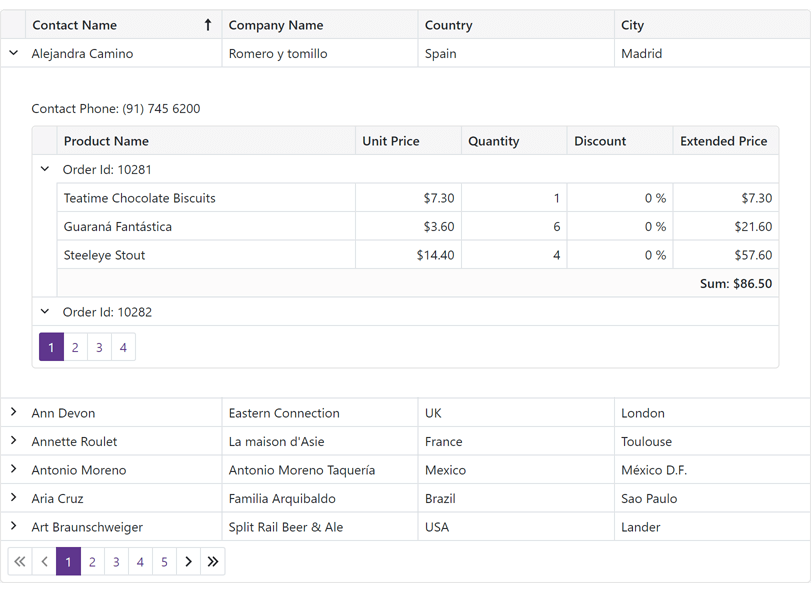
Task: Expand the Antonio Moreno row
Action: pos(13,470)
